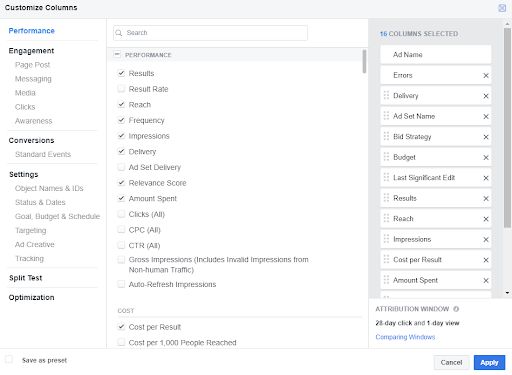Screen dimensions: 512x375
Task: Click drag handle beside Cost per Result
Action: [386, 259]
